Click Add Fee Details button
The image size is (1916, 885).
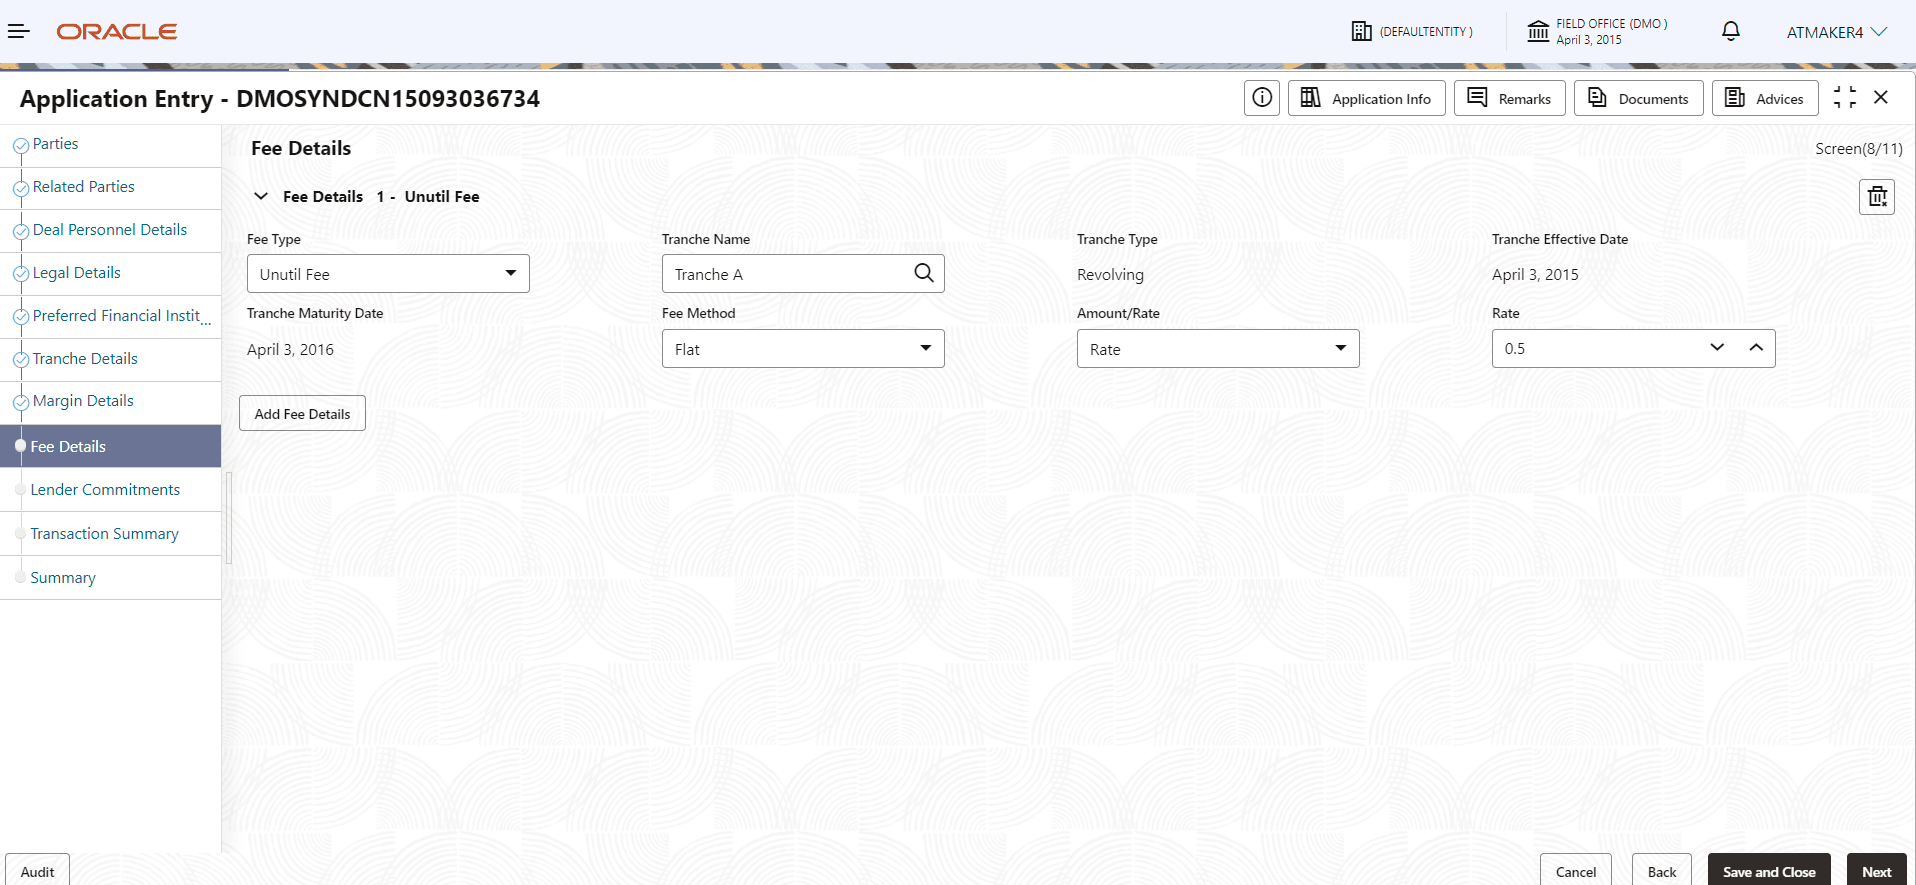302,414
